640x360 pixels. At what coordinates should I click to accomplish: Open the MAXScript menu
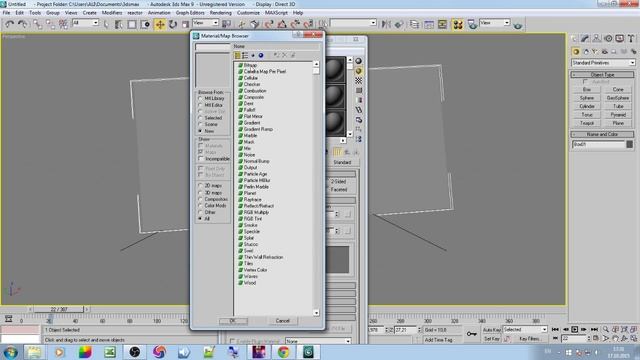tap(276, 13)
